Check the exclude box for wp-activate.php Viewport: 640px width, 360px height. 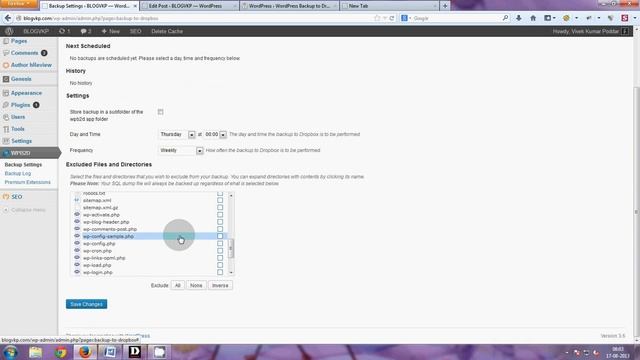(x=220, y=214)
